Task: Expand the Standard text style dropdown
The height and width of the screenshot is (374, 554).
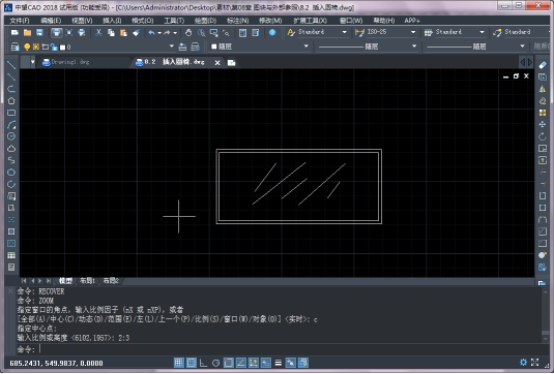Action: click(344, 32)
